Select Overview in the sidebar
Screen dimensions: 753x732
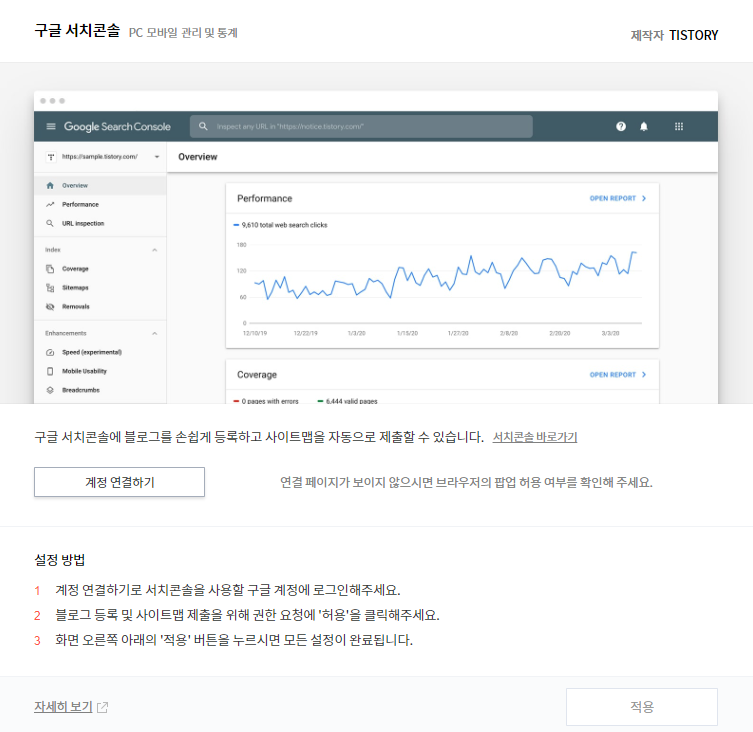pyautogui.click(x=100, y=185)
